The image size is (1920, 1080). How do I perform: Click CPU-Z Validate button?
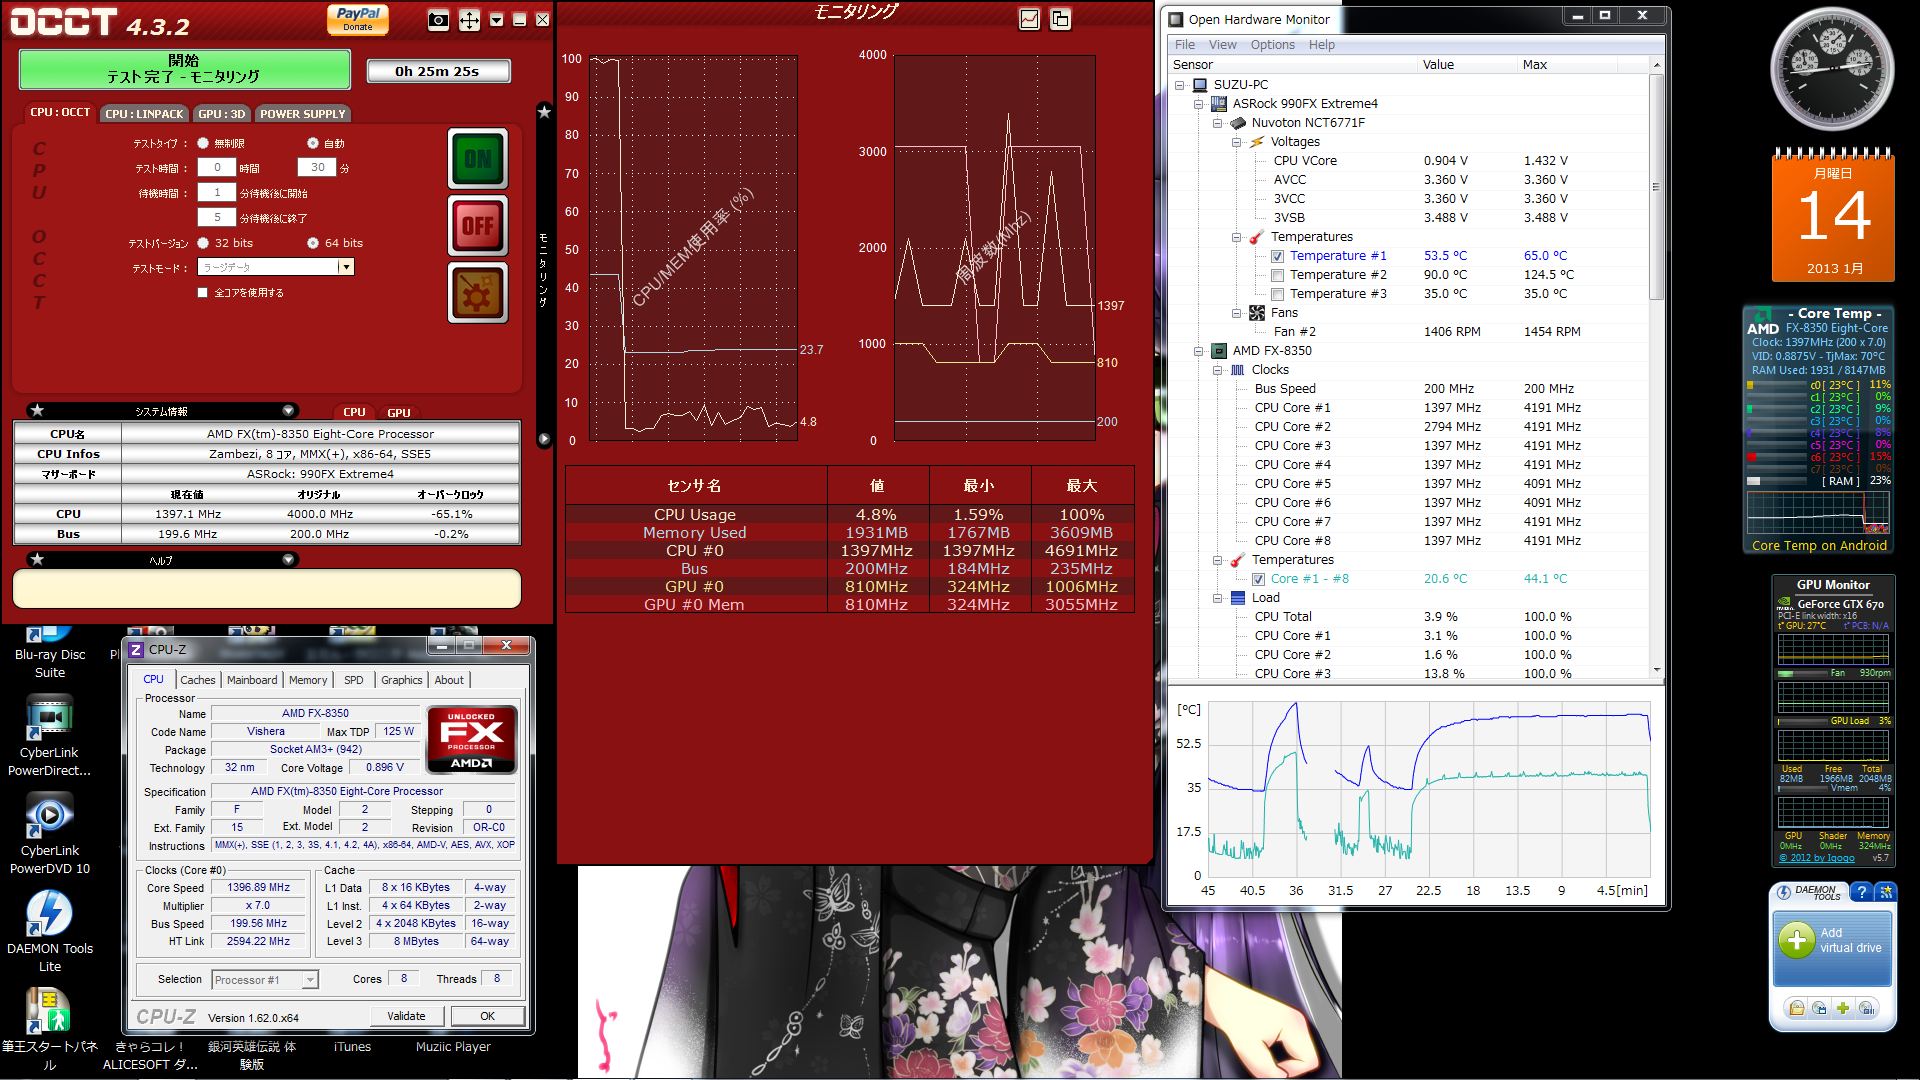tap(406, 1016)
